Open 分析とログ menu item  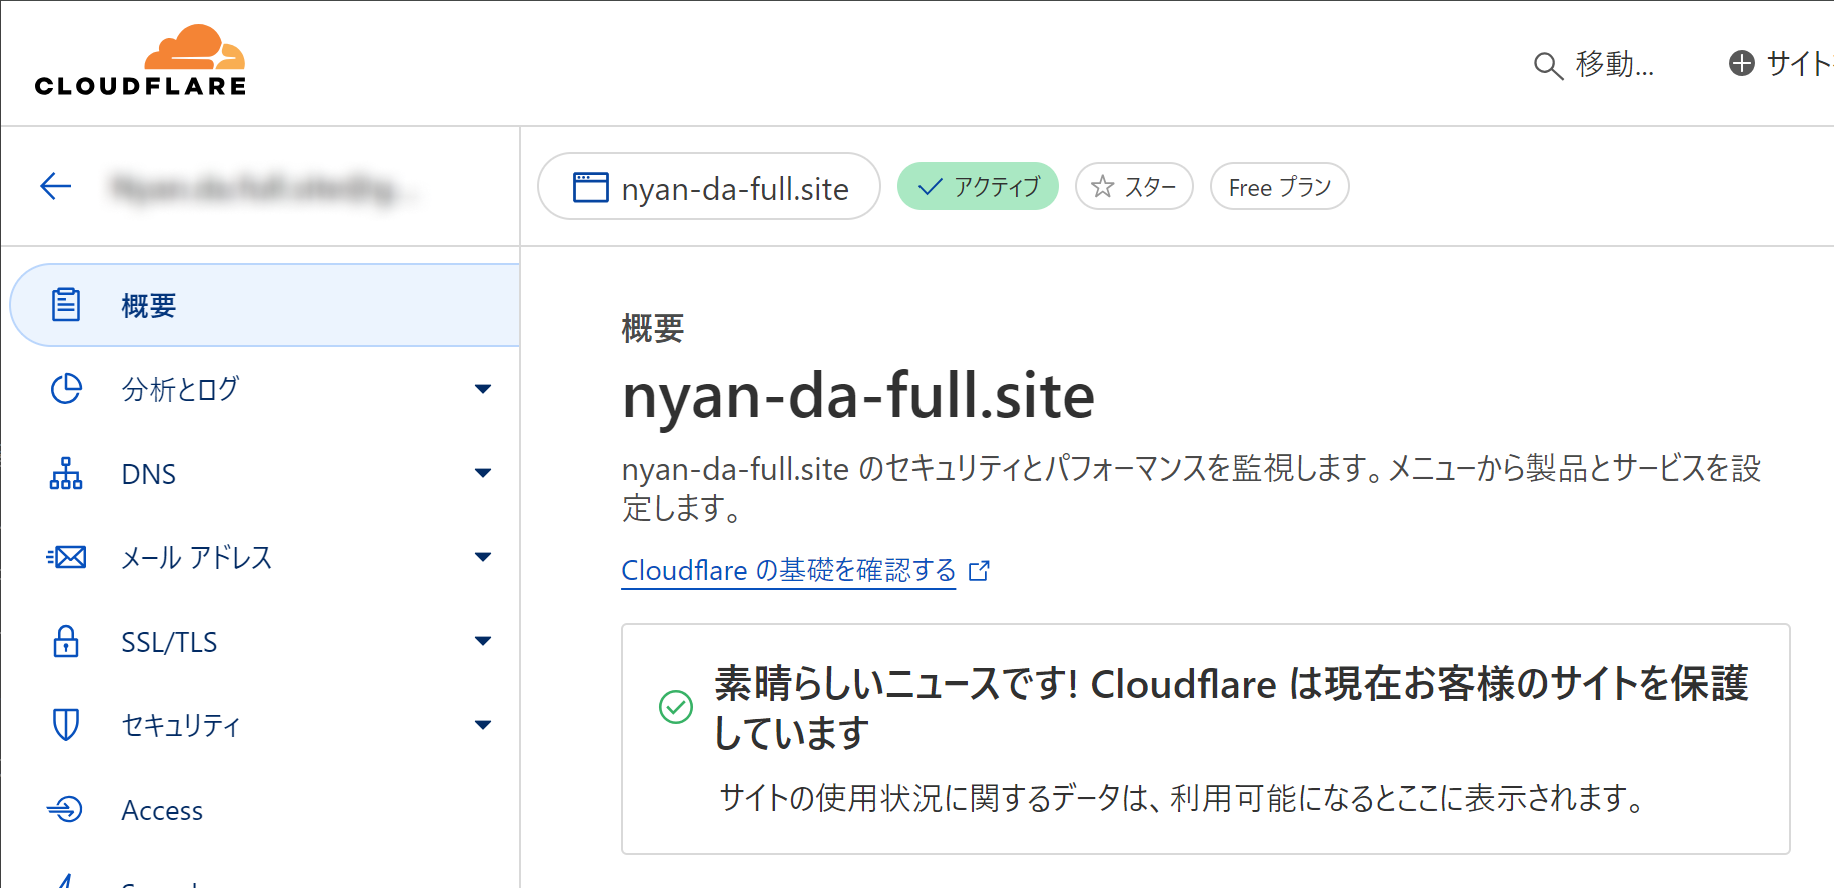[x=265, y=389]
